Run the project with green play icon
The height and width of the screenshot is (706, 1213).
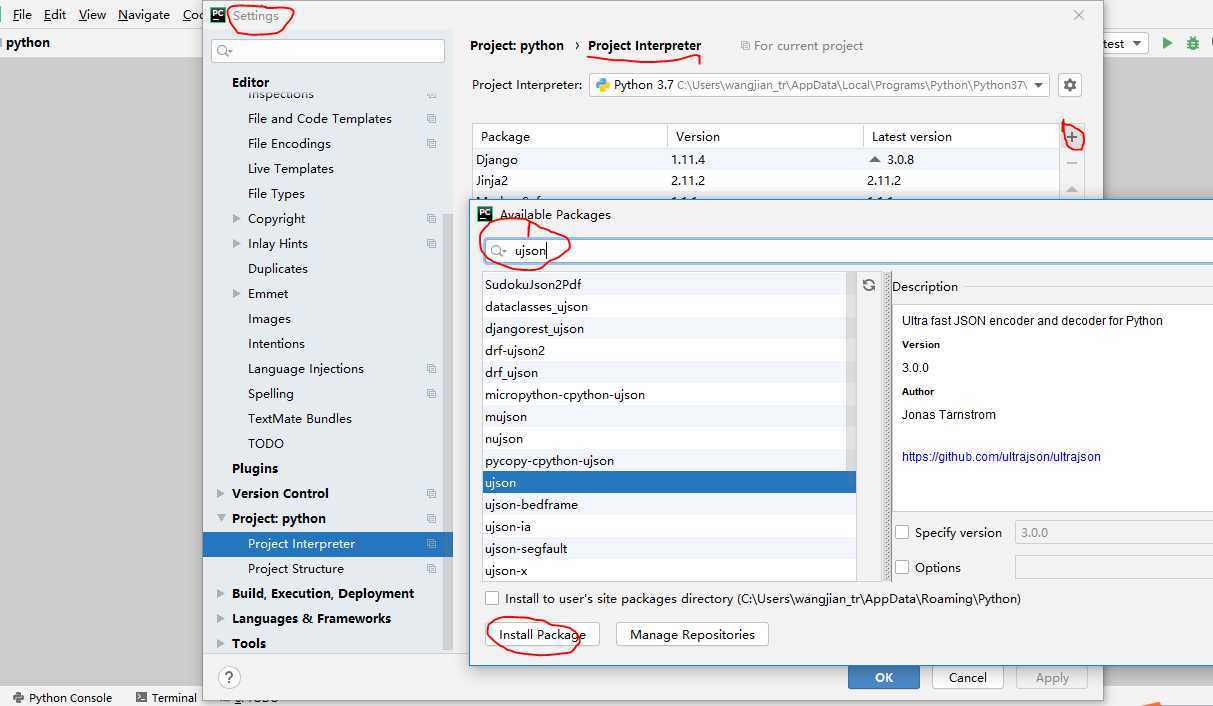pos(1167,43)
